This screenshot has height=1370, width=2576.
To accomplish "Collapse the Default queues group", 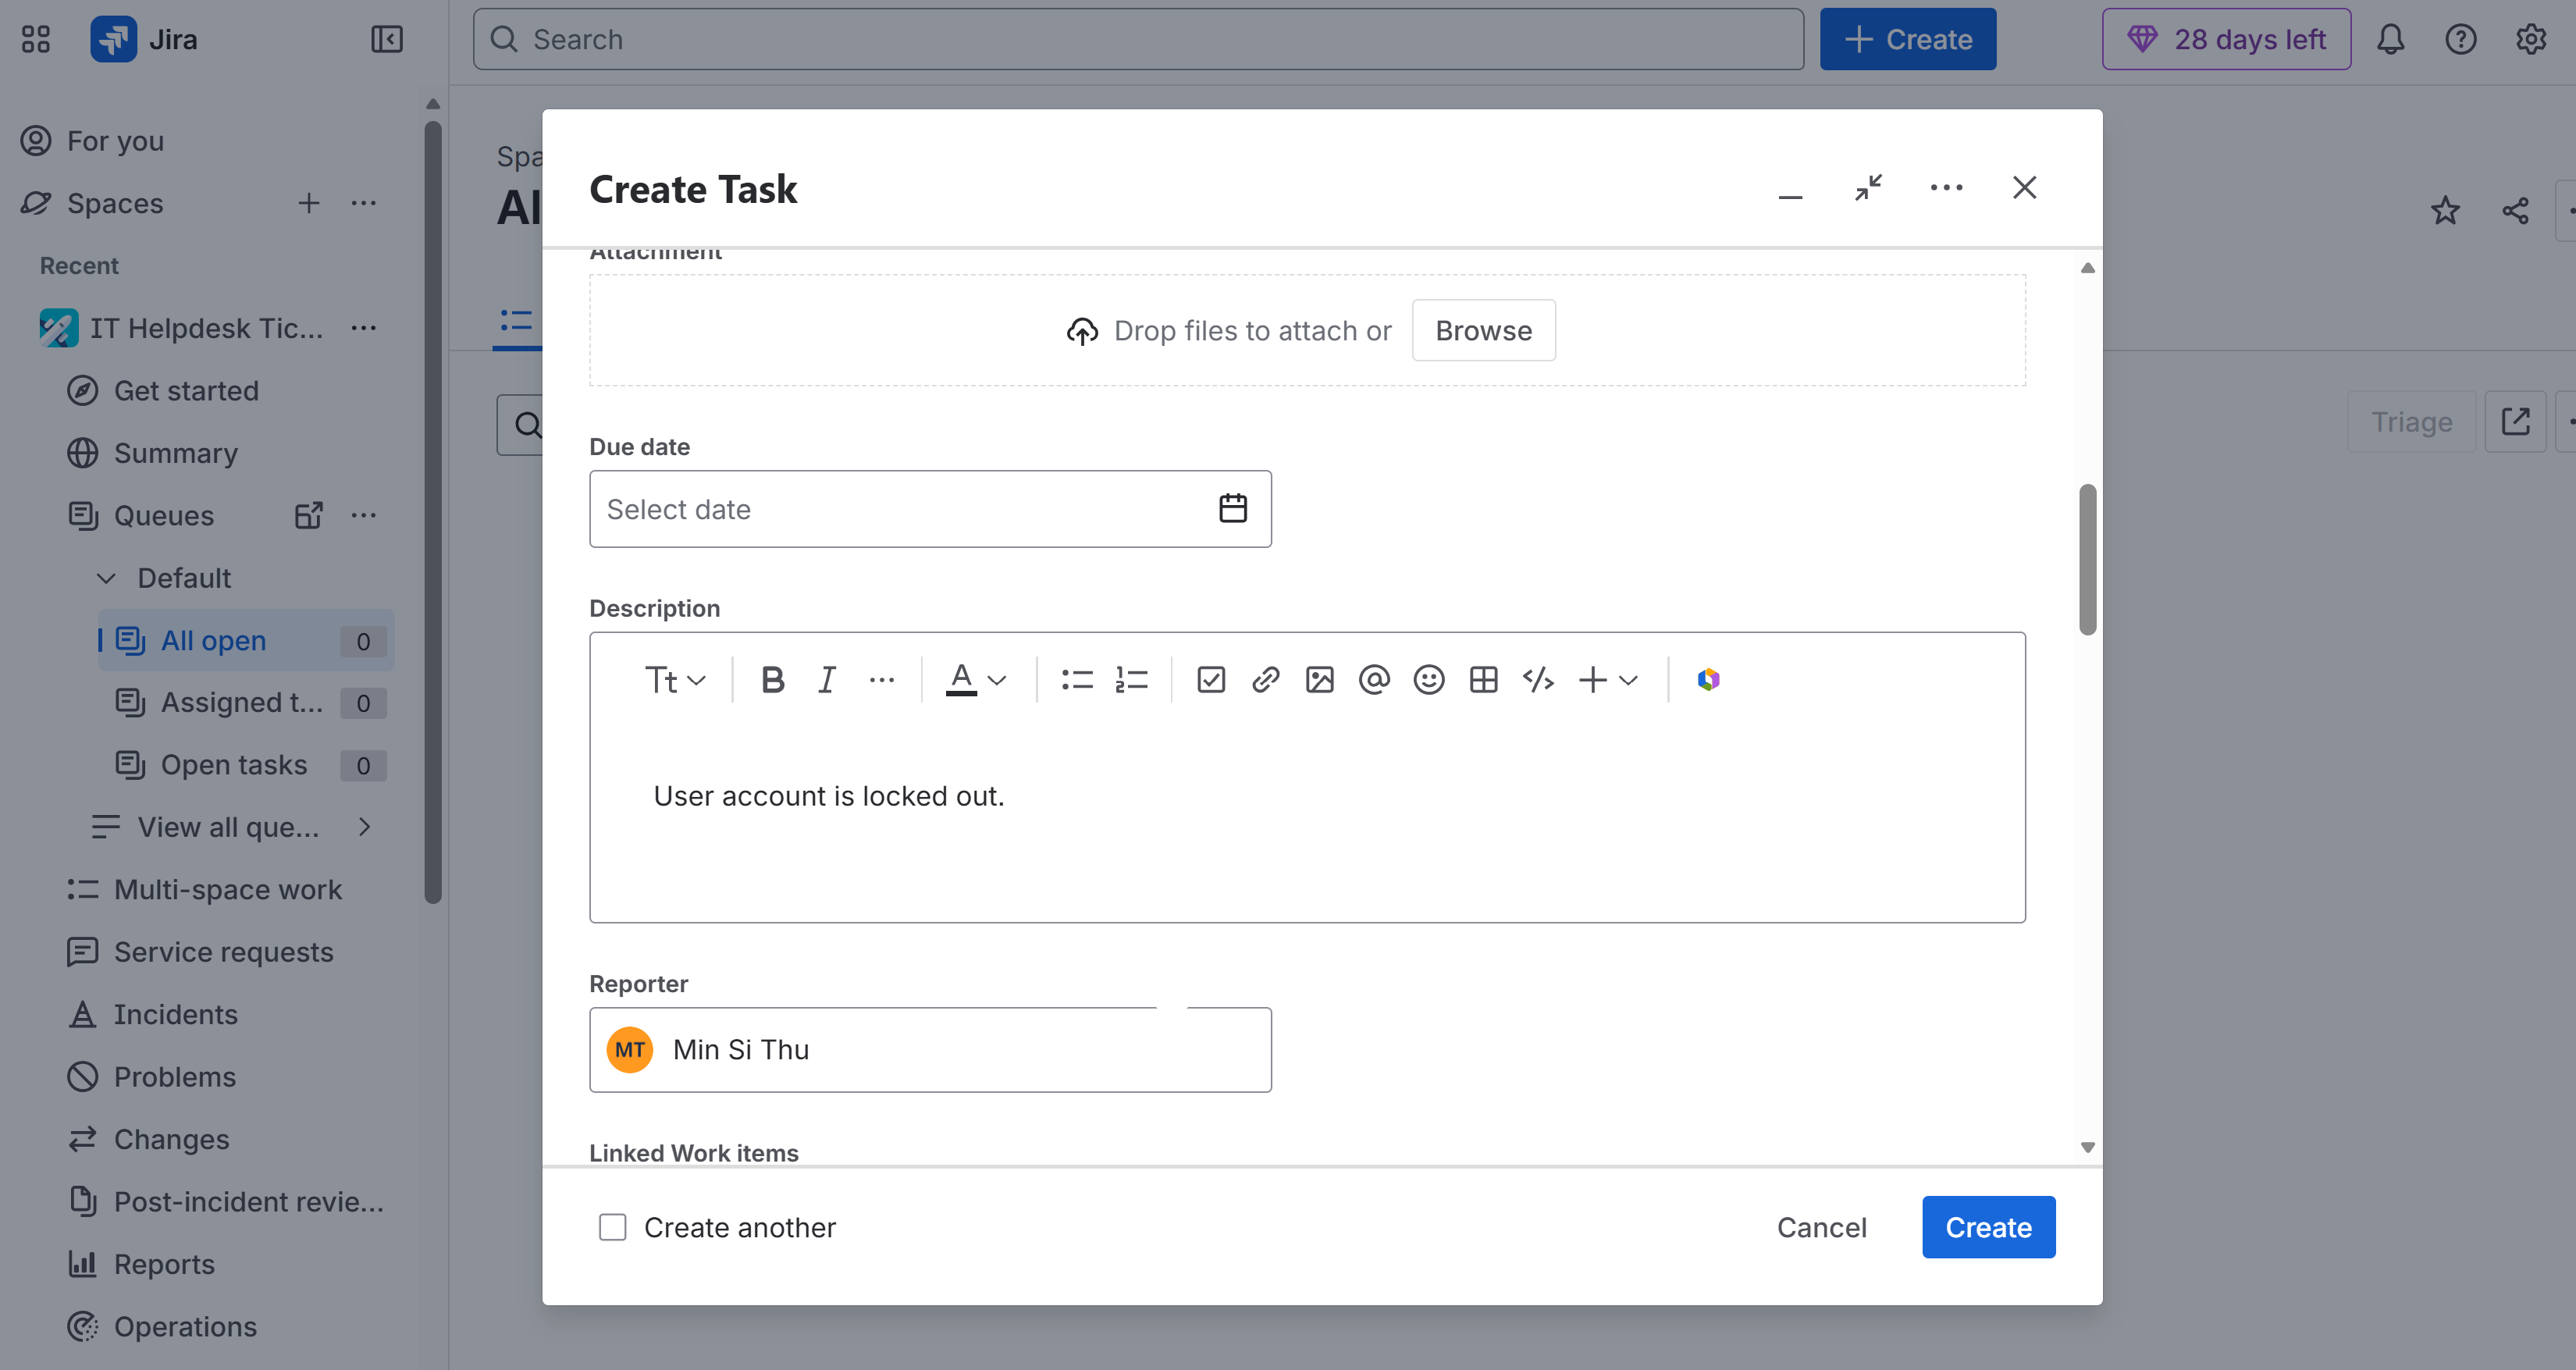I will point(106,578).
